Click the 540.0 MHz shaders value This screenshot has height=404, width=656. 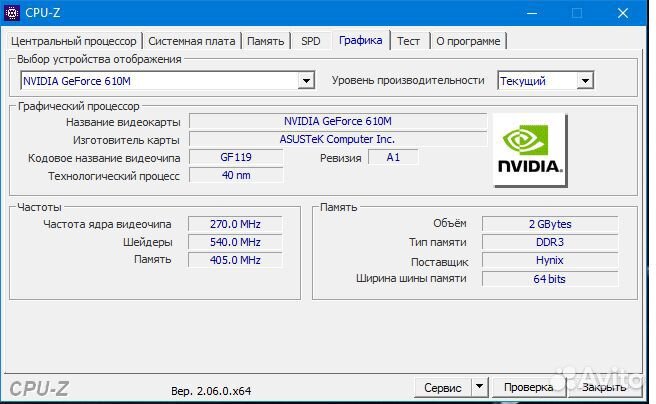pos(235,242)
